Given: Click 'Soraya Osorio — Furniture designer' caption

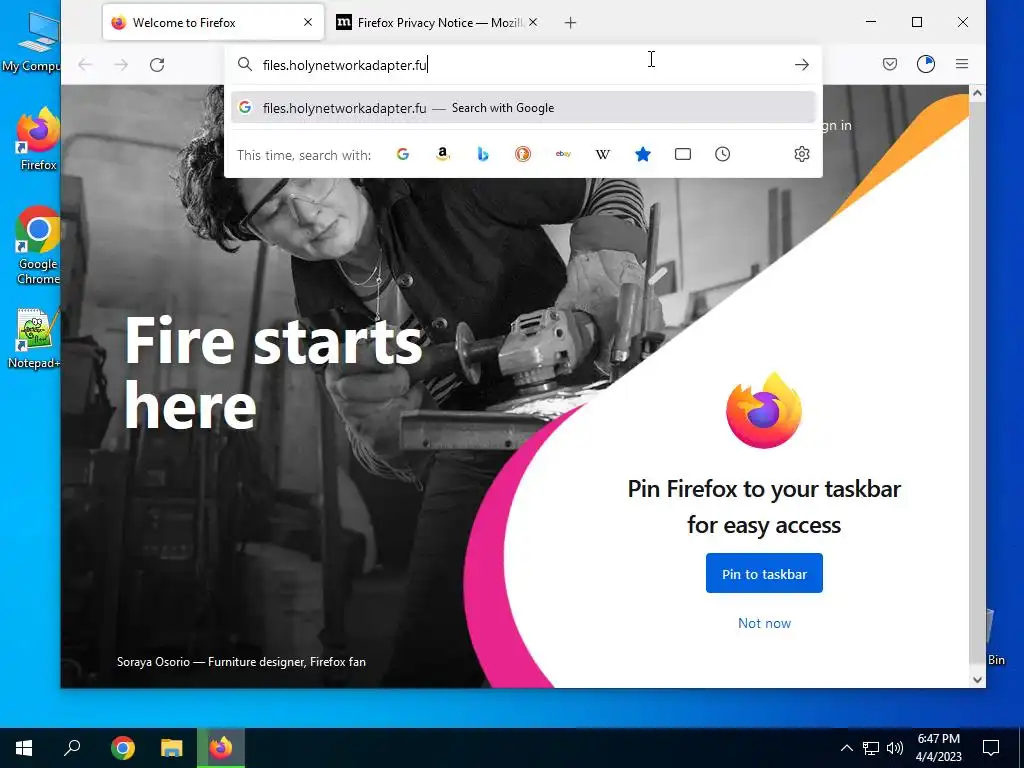Looking at the screenshot, I should pyautogui.click(x=241, y=662).
